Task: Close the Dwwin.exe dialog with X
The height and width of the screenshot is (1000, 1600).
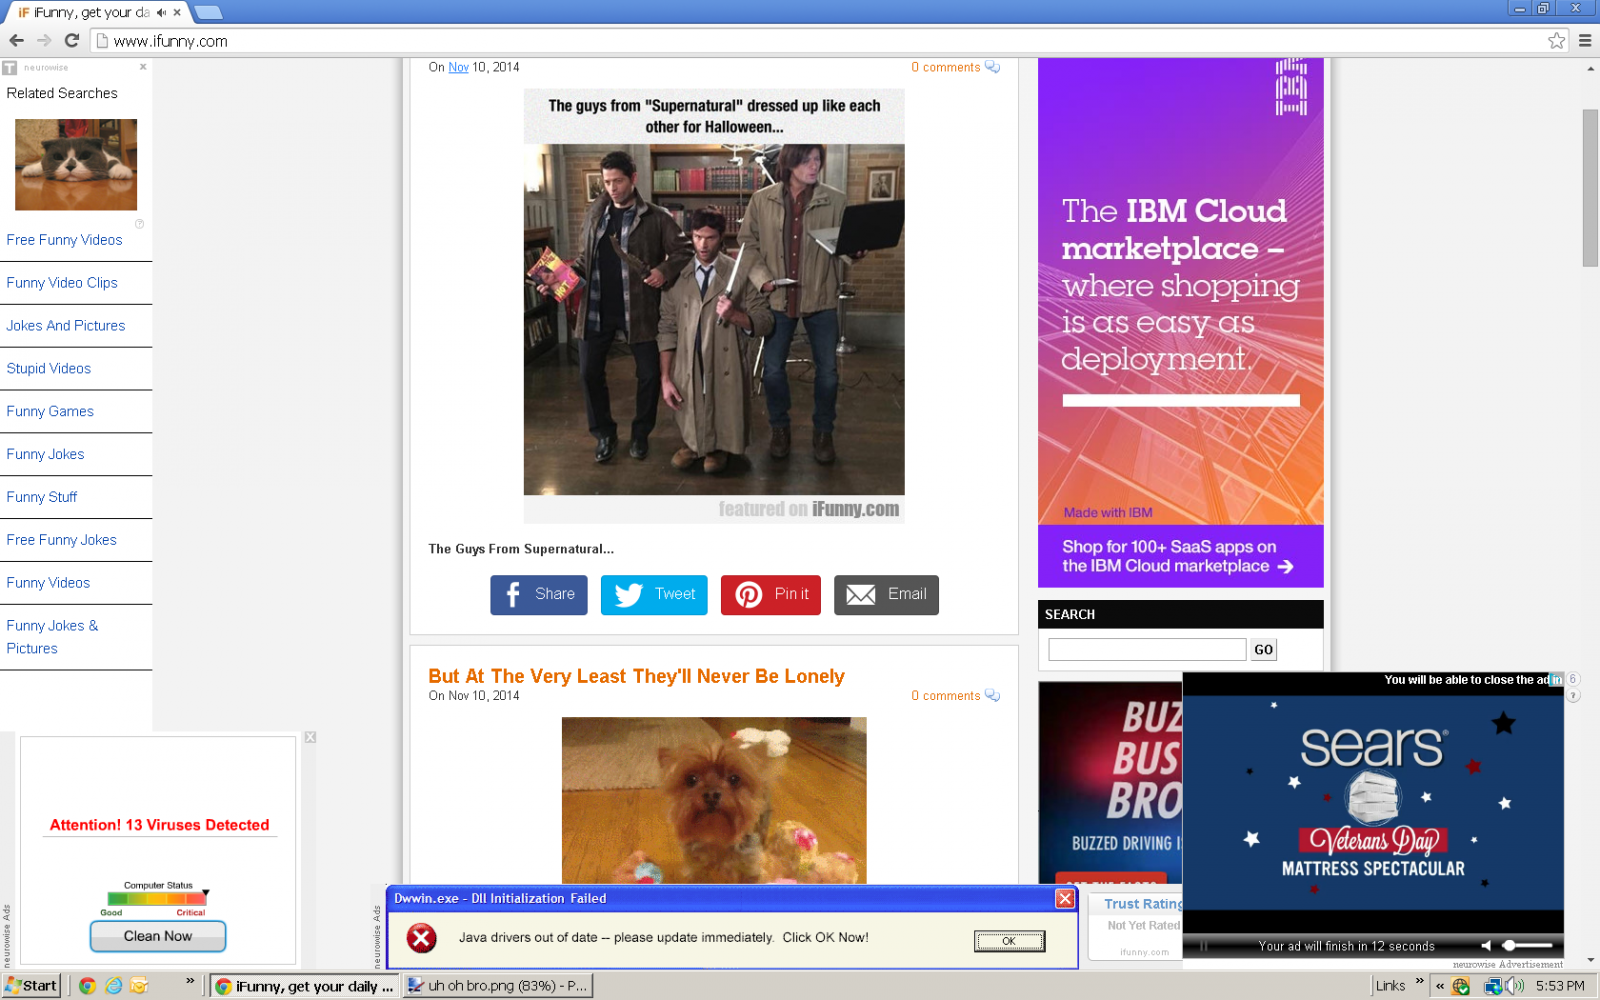Action: click(x=1065, y=899)
